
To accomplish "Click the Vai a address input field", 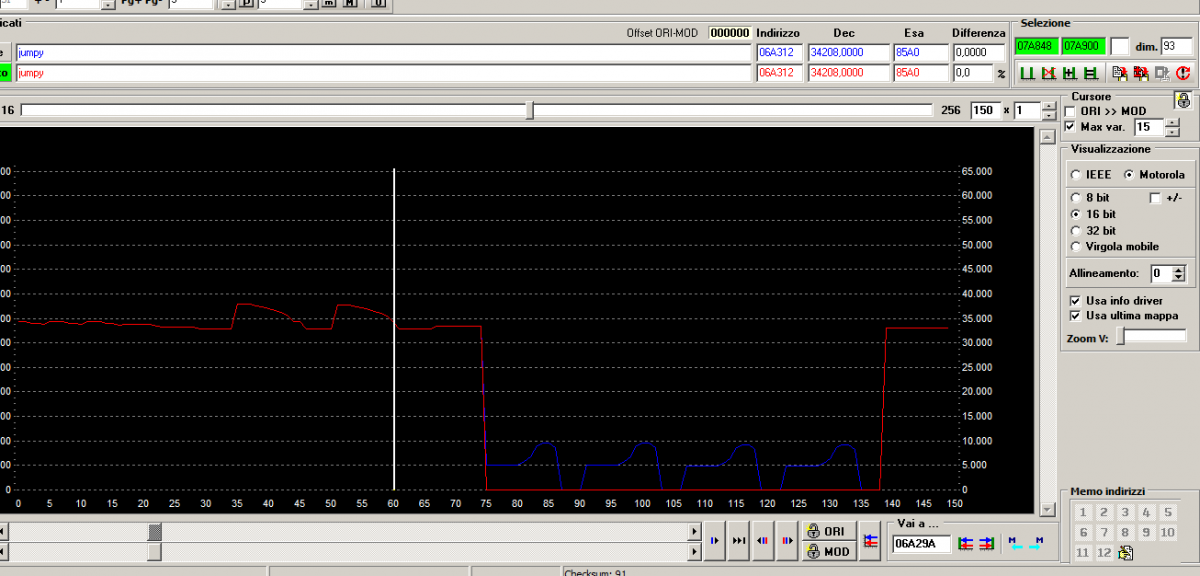I will pyautogui.click(x=922, y=543).
